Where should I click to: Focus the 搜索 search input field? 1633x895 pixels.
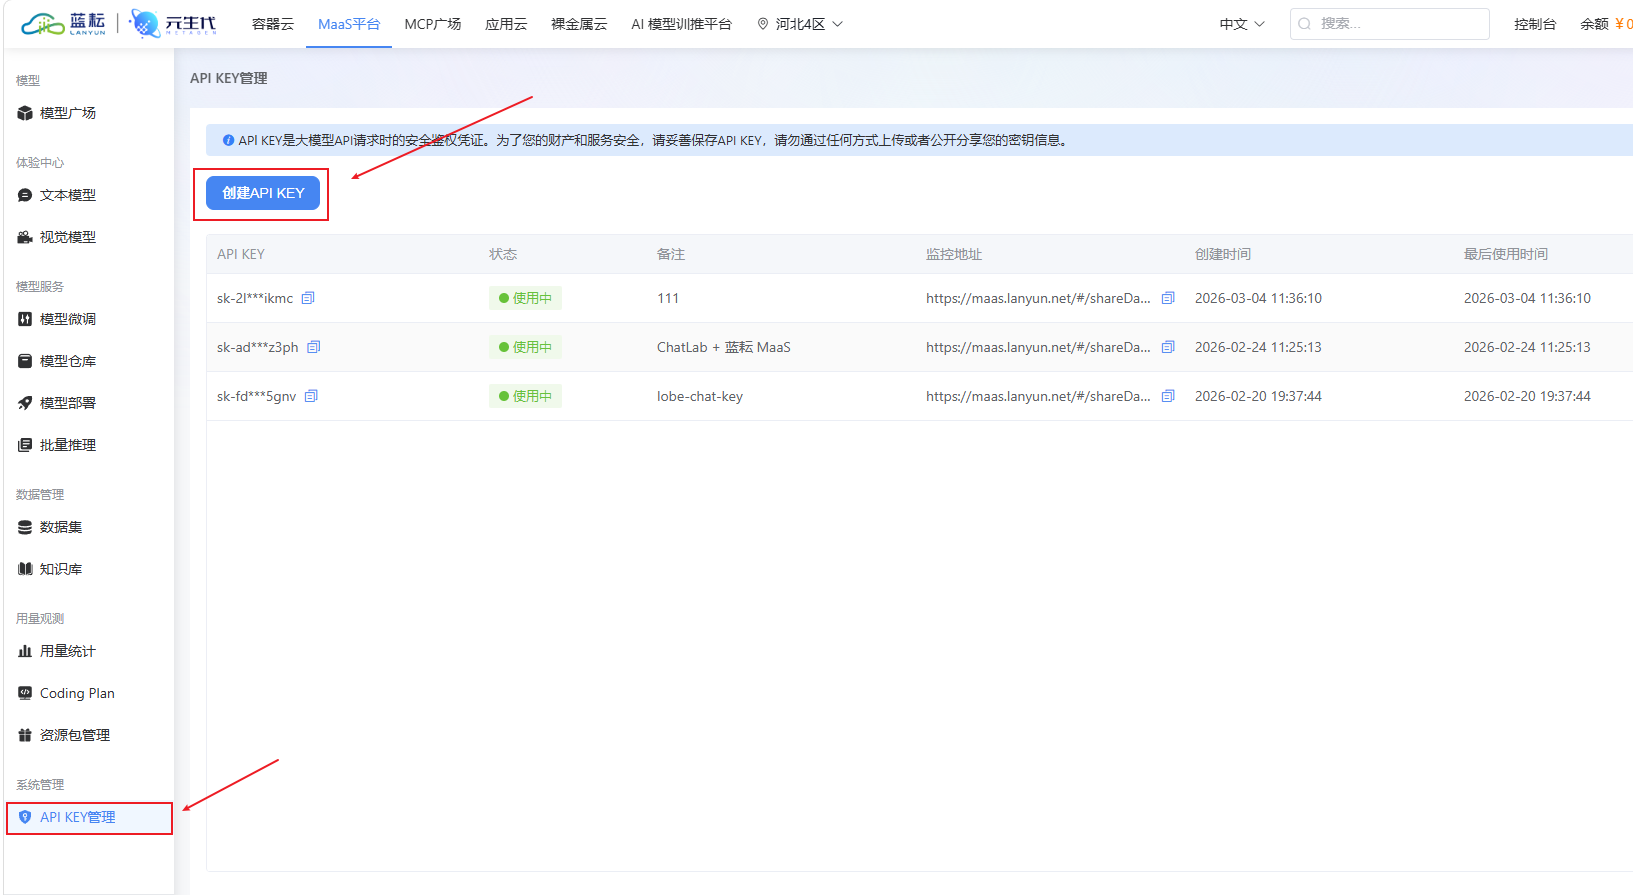coord(1390,24)
